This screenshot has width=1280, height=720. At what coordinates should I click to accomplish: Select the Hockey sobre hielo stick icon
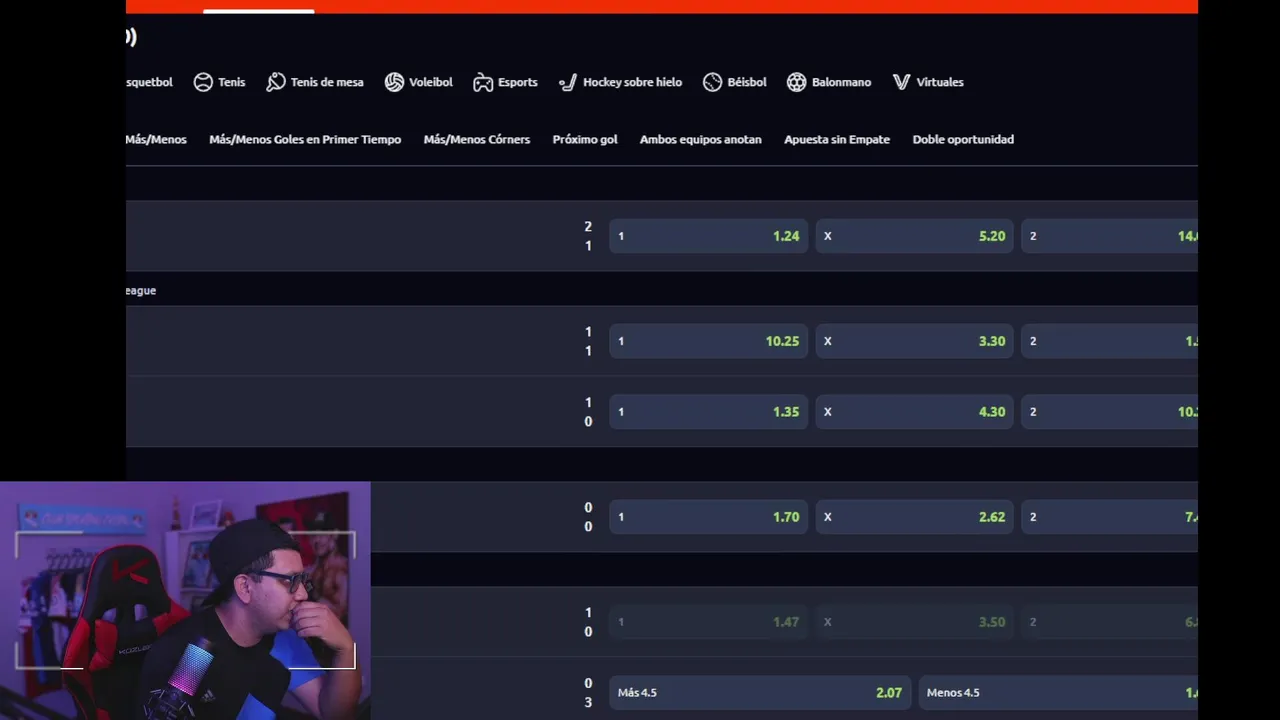tap(568, 82)
